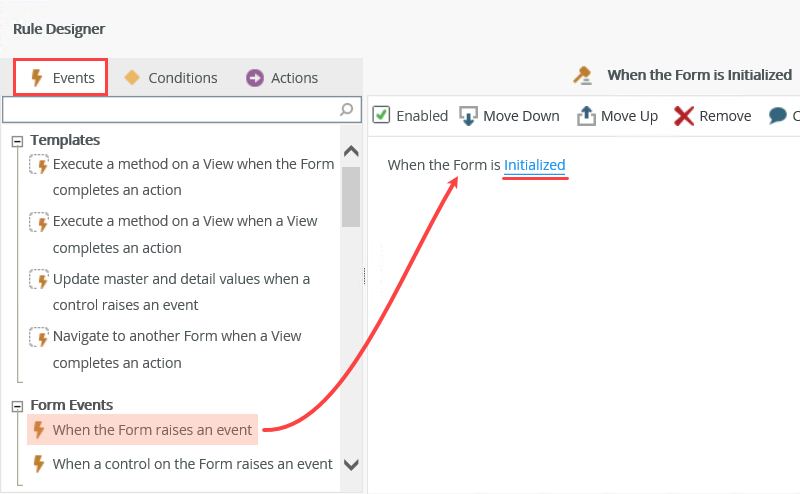Click the Initialized hyperlink
Viewport: 800px width, 494px height.
(x=535, y=165)
